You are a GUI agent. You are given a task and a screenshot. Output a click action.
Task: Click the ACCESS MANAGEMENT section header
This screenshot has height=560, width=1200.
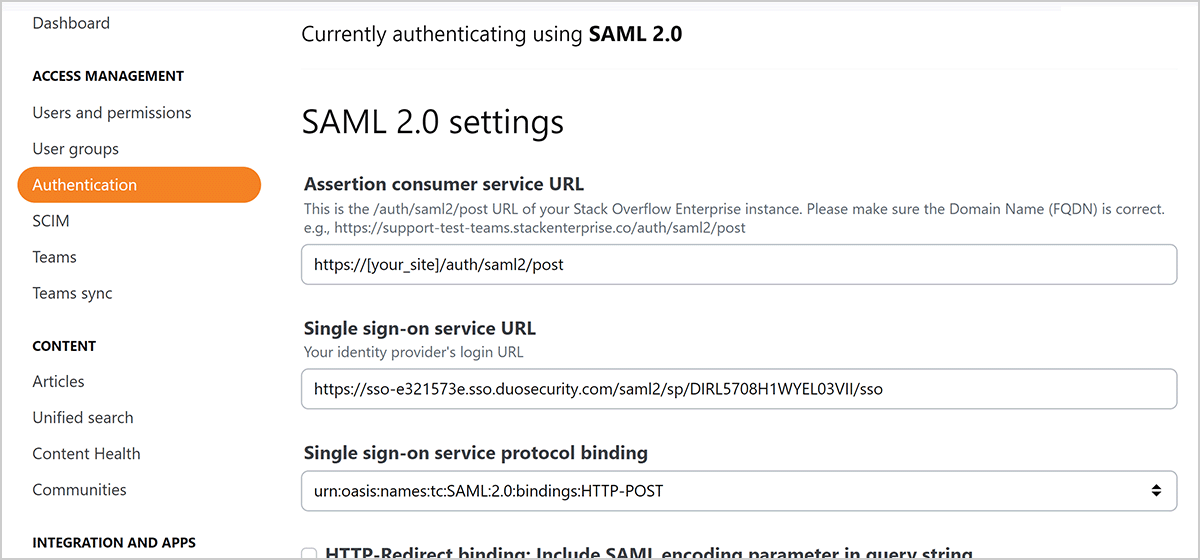click(108, 76)
